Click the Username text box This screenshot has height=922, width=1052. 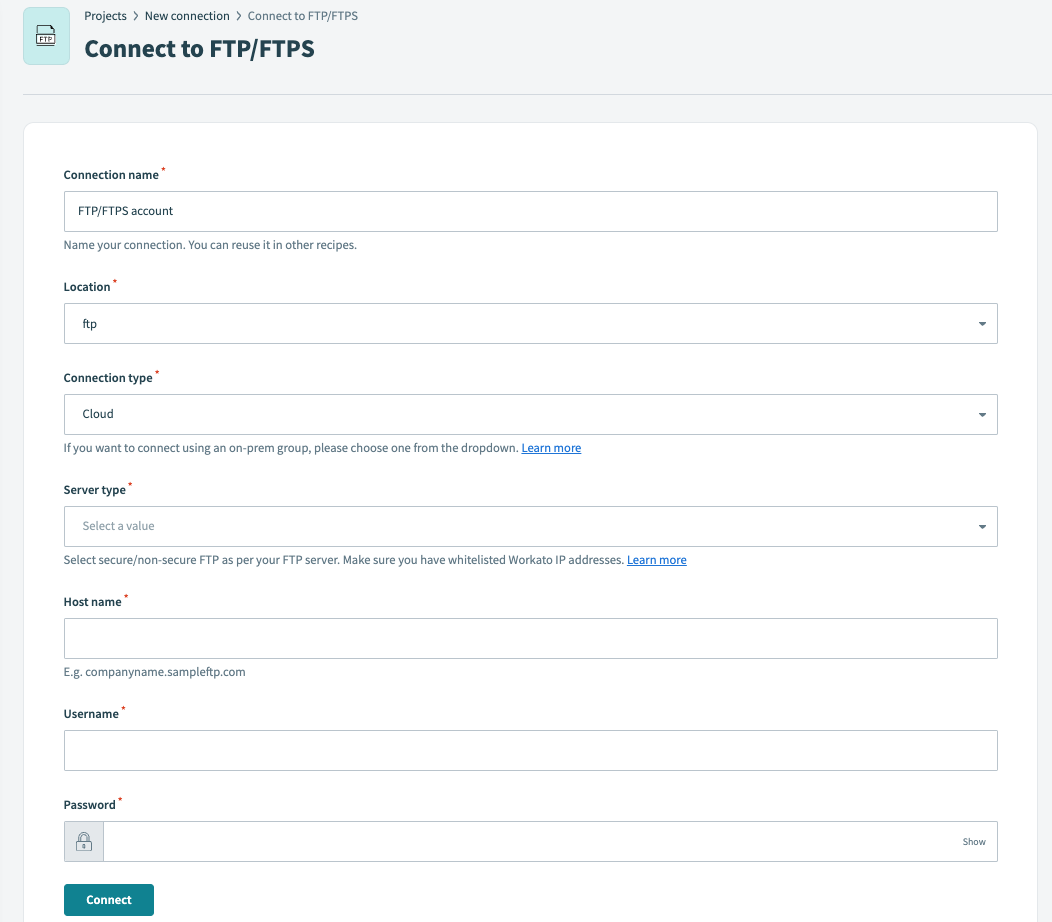pos(530,750)
